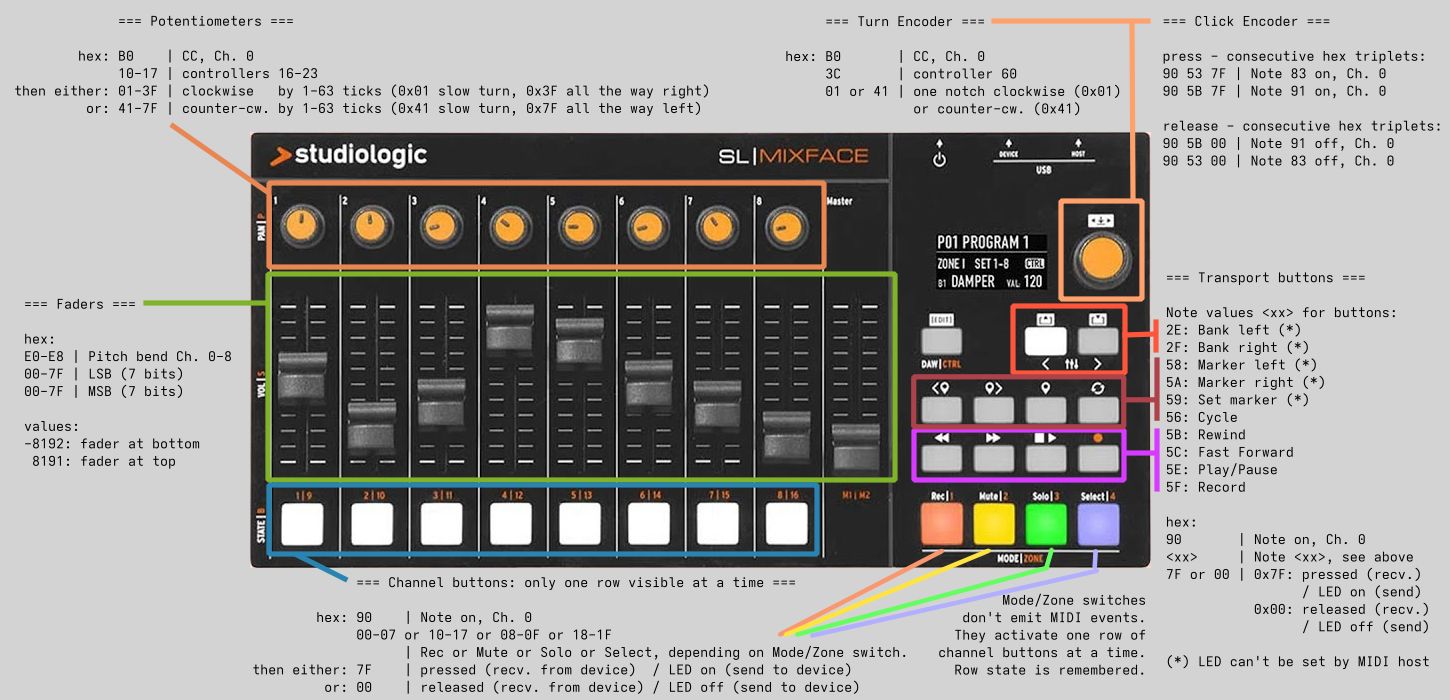Click the Marker right button
This screenshot has width=1450, height=700.
[993, 408]
